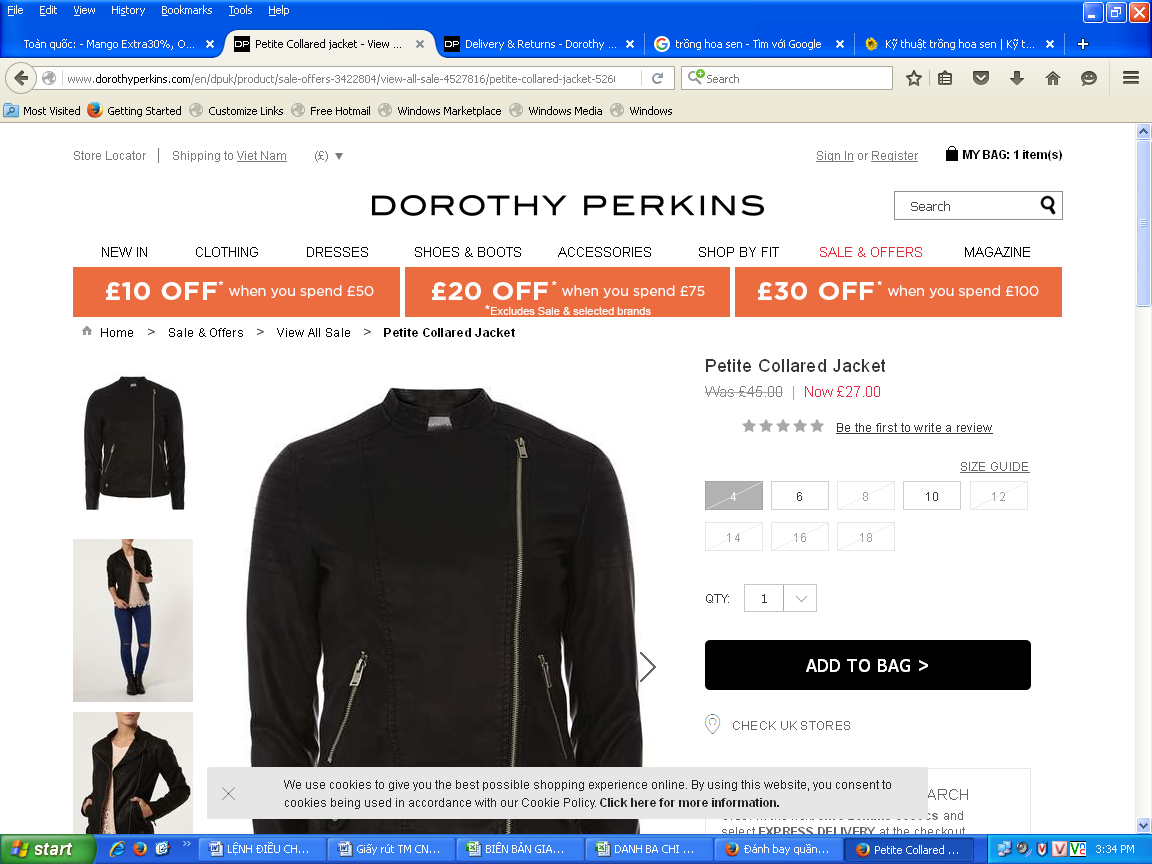Click the site search magnifier icon
The width and height of the screenshot is (1152, 864).
[1048, 205]
